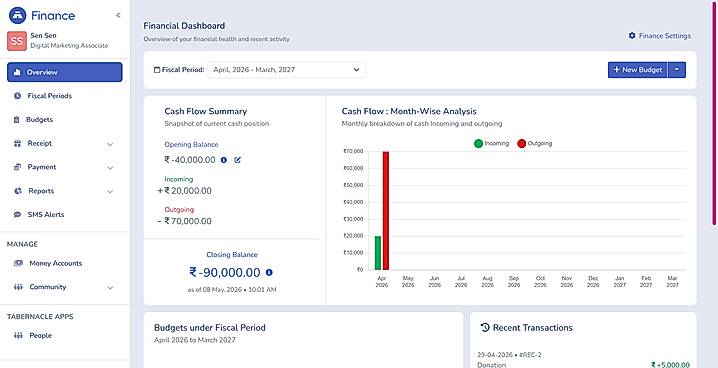The width and height of the screenshot is (718, 368).
Task: Click the ₹ -90,000.00 closing balance
Action: pyautogui.click(x=225, y=273)
